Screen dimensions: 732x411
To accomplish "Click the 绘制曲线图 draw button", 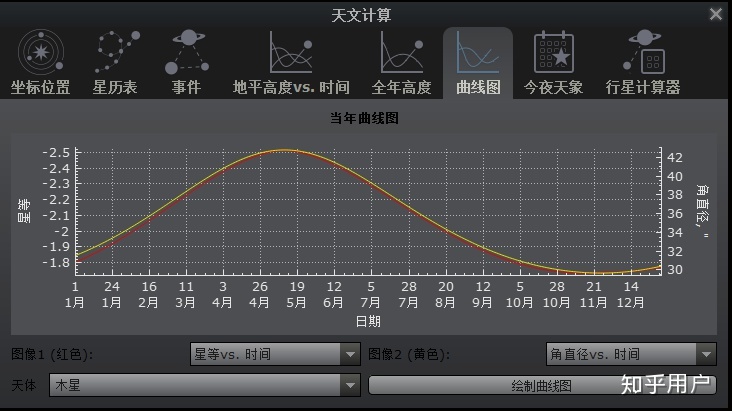I will (542, 386).
